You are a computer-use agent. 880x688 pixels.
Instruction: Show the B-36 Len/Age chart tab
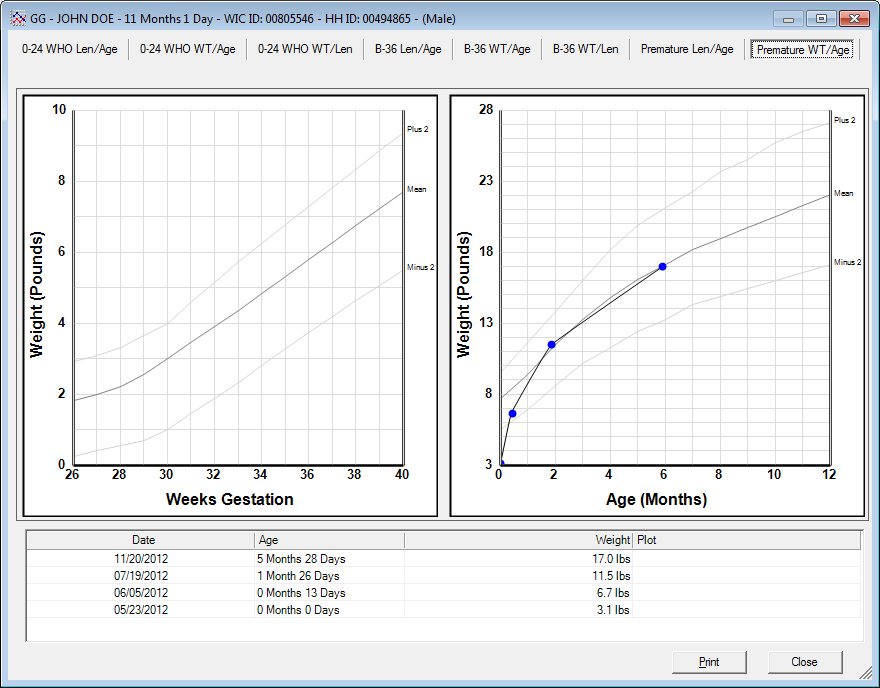(408, 49)
